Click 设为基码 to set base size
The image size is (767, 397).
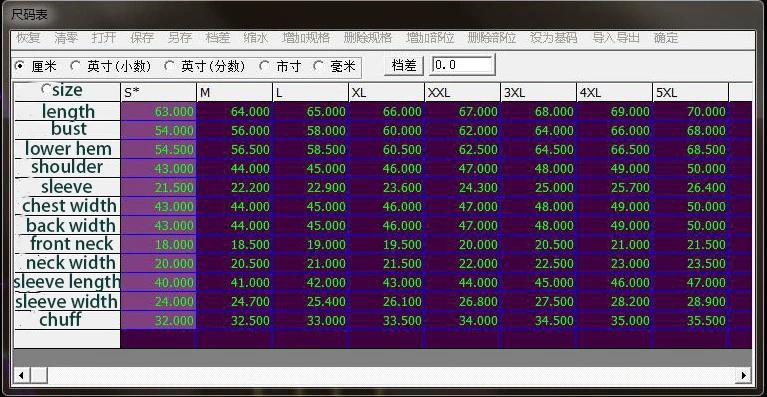[x=554, y=38]
